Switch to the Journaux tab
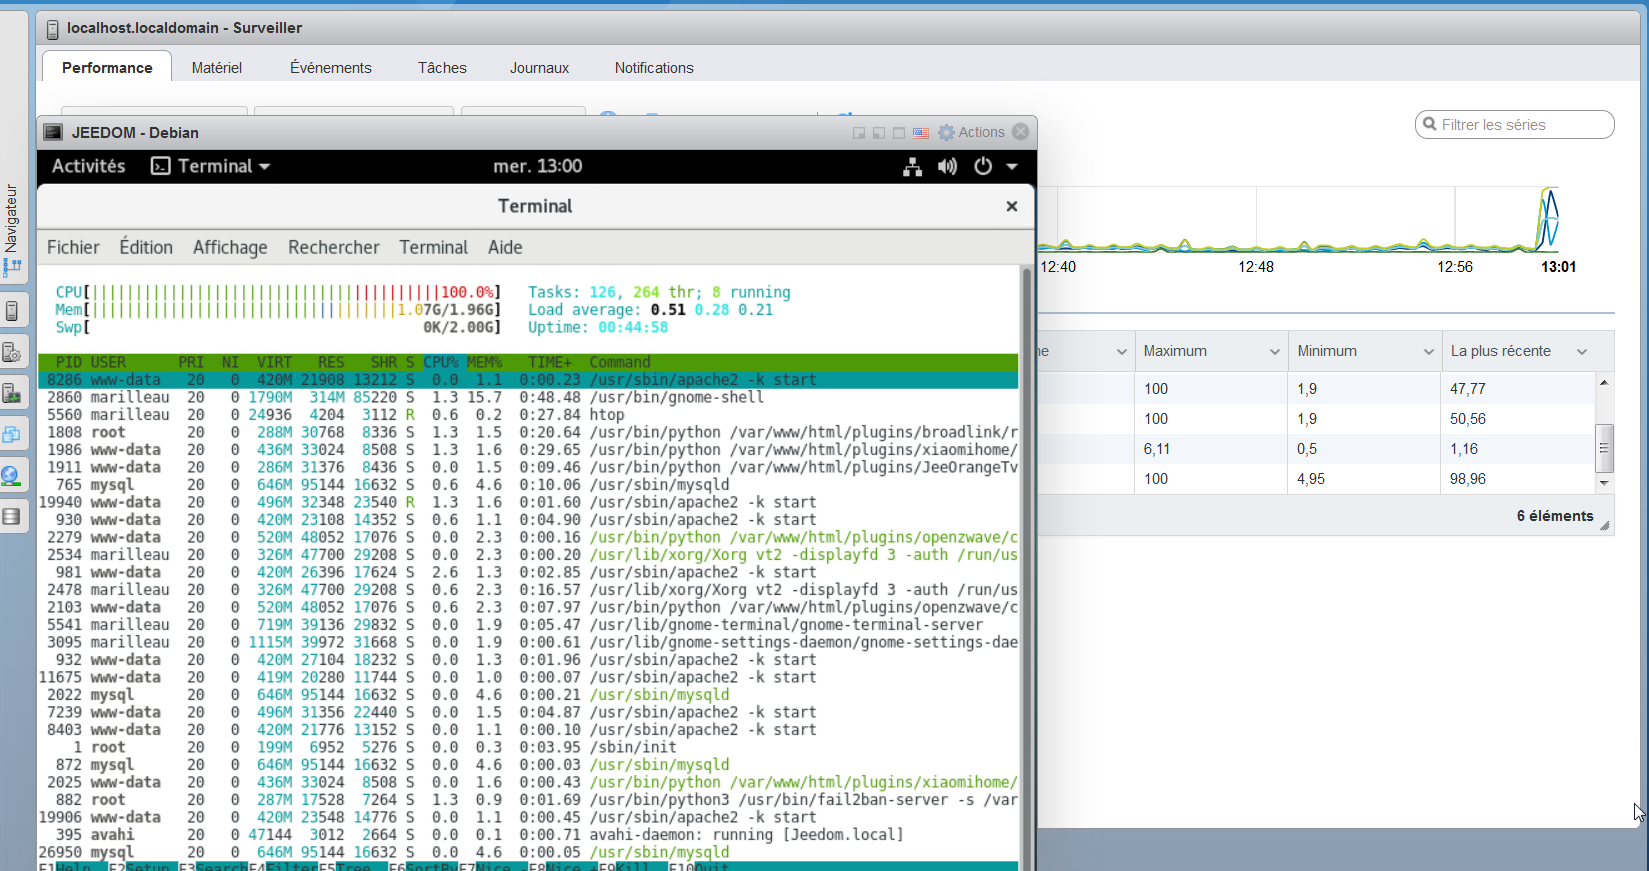The image size is (1649, 871). coord(539,68)
